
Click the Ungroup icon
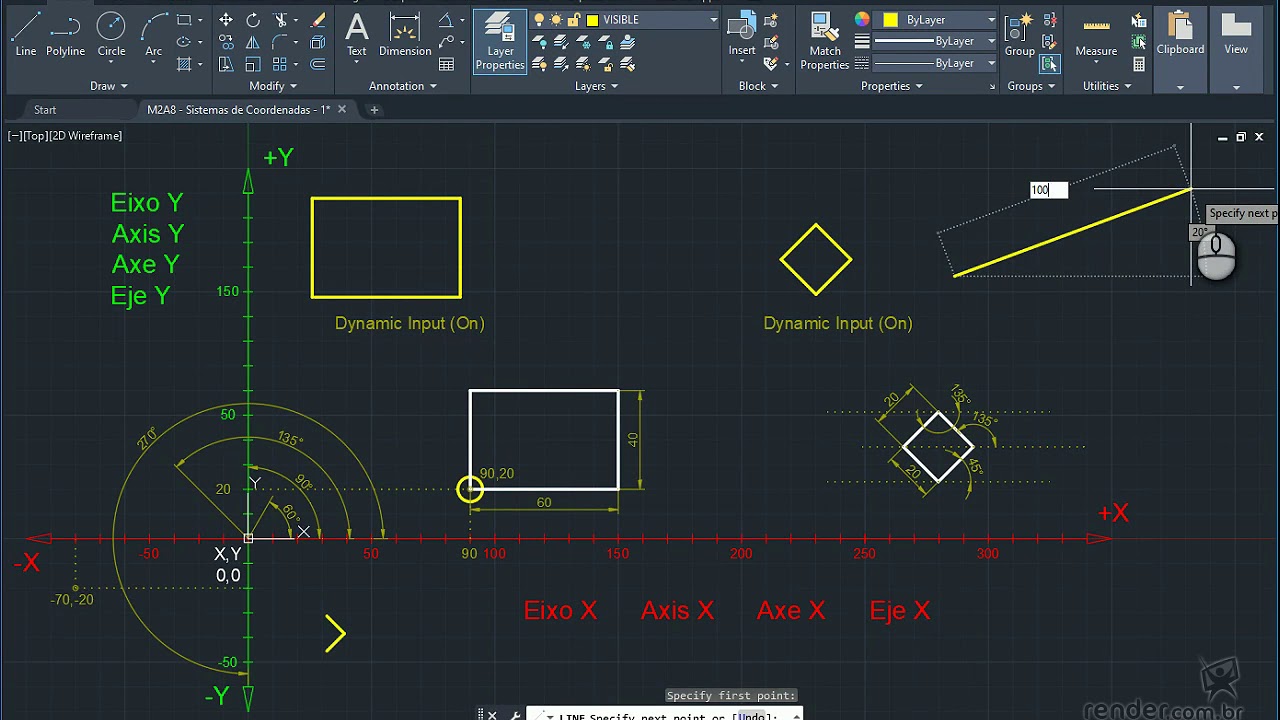pos(1049,20)
